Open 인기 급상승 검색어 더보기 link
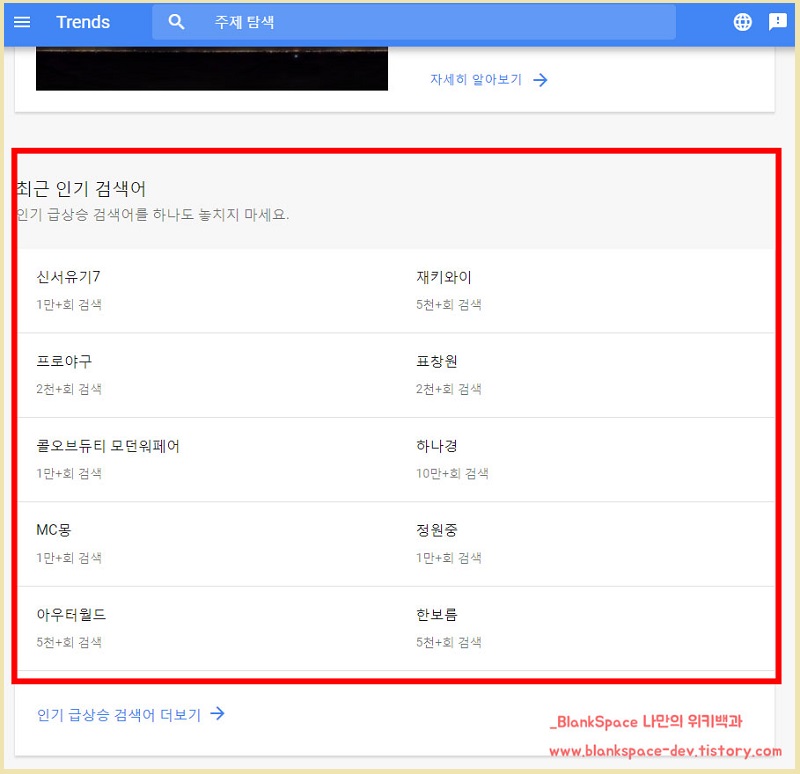 tap(119, 714)
